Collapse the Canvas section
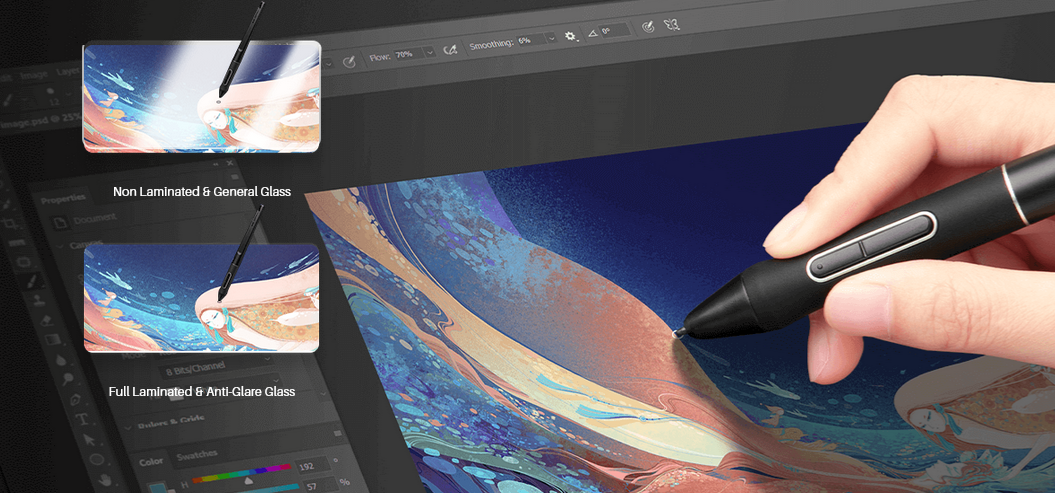The image size is (1055, 493). click(x=59, y=246)
